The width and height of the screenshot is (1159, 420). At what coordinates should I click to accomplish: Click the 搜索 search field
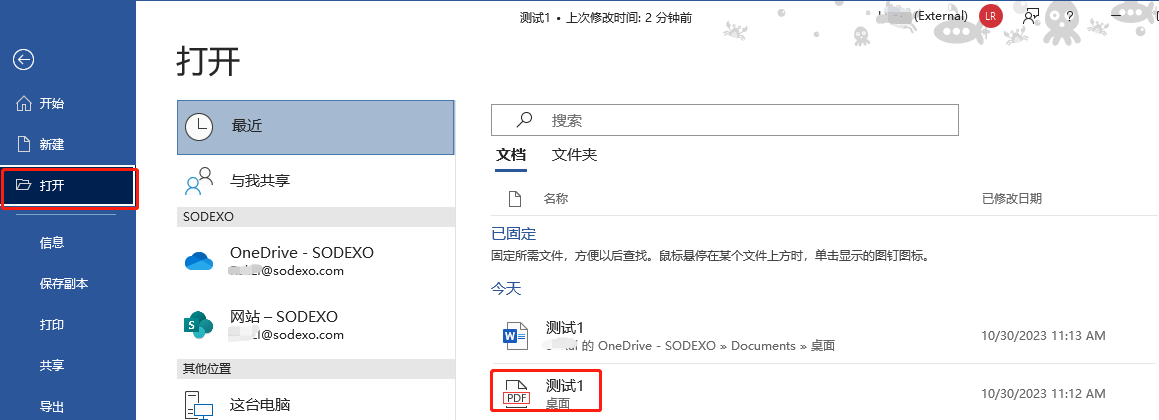coord(725,120)
